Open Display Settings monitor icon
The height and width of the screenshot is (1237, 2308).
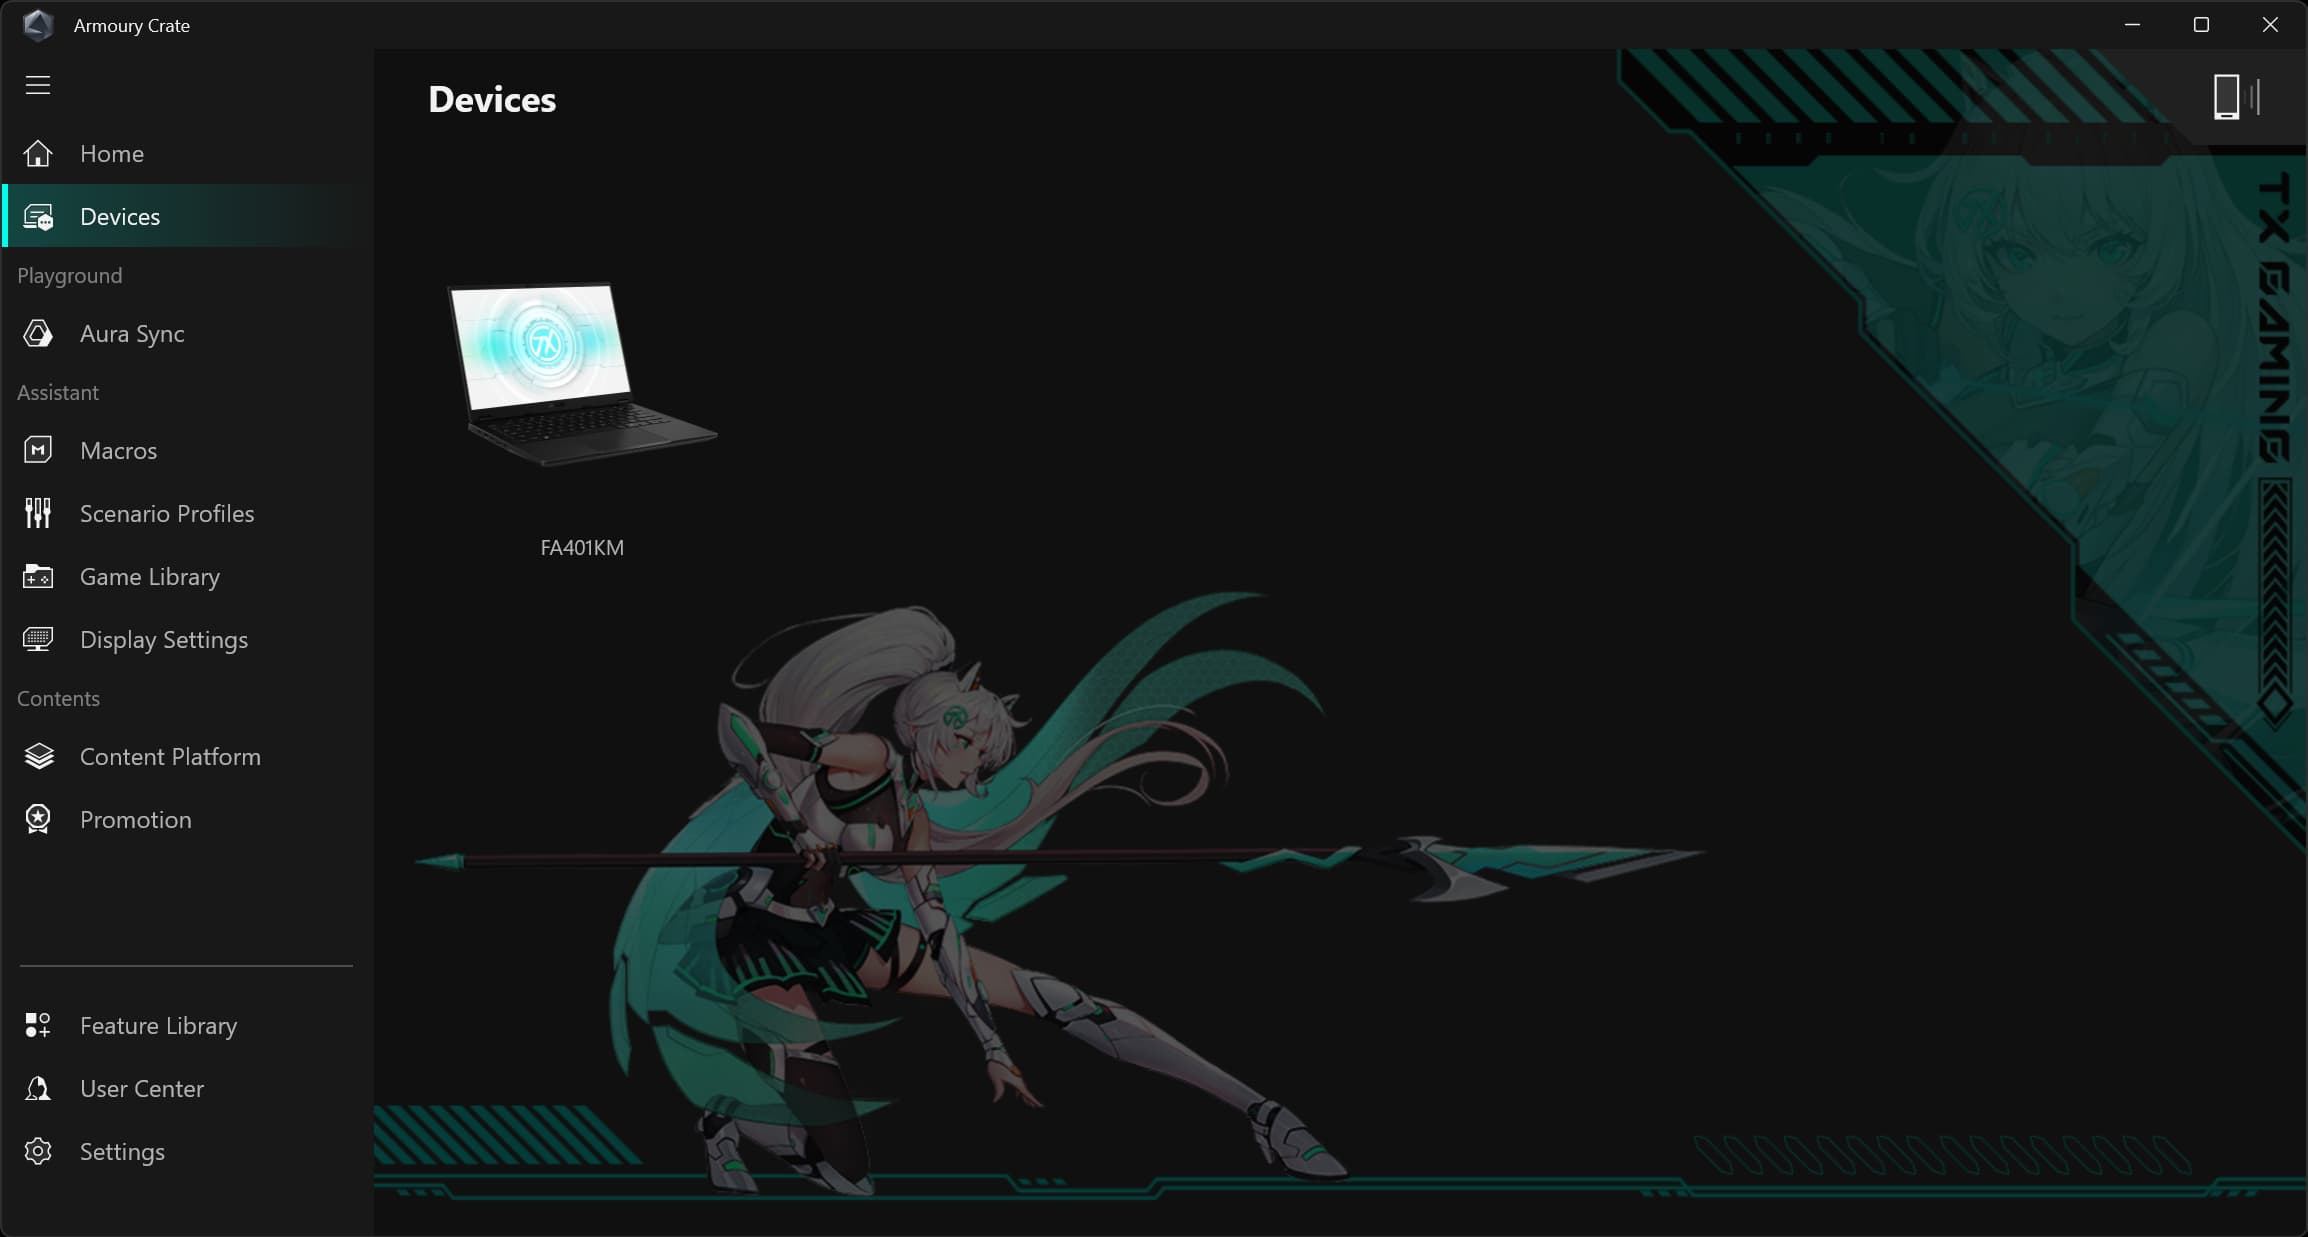(38, 640)
